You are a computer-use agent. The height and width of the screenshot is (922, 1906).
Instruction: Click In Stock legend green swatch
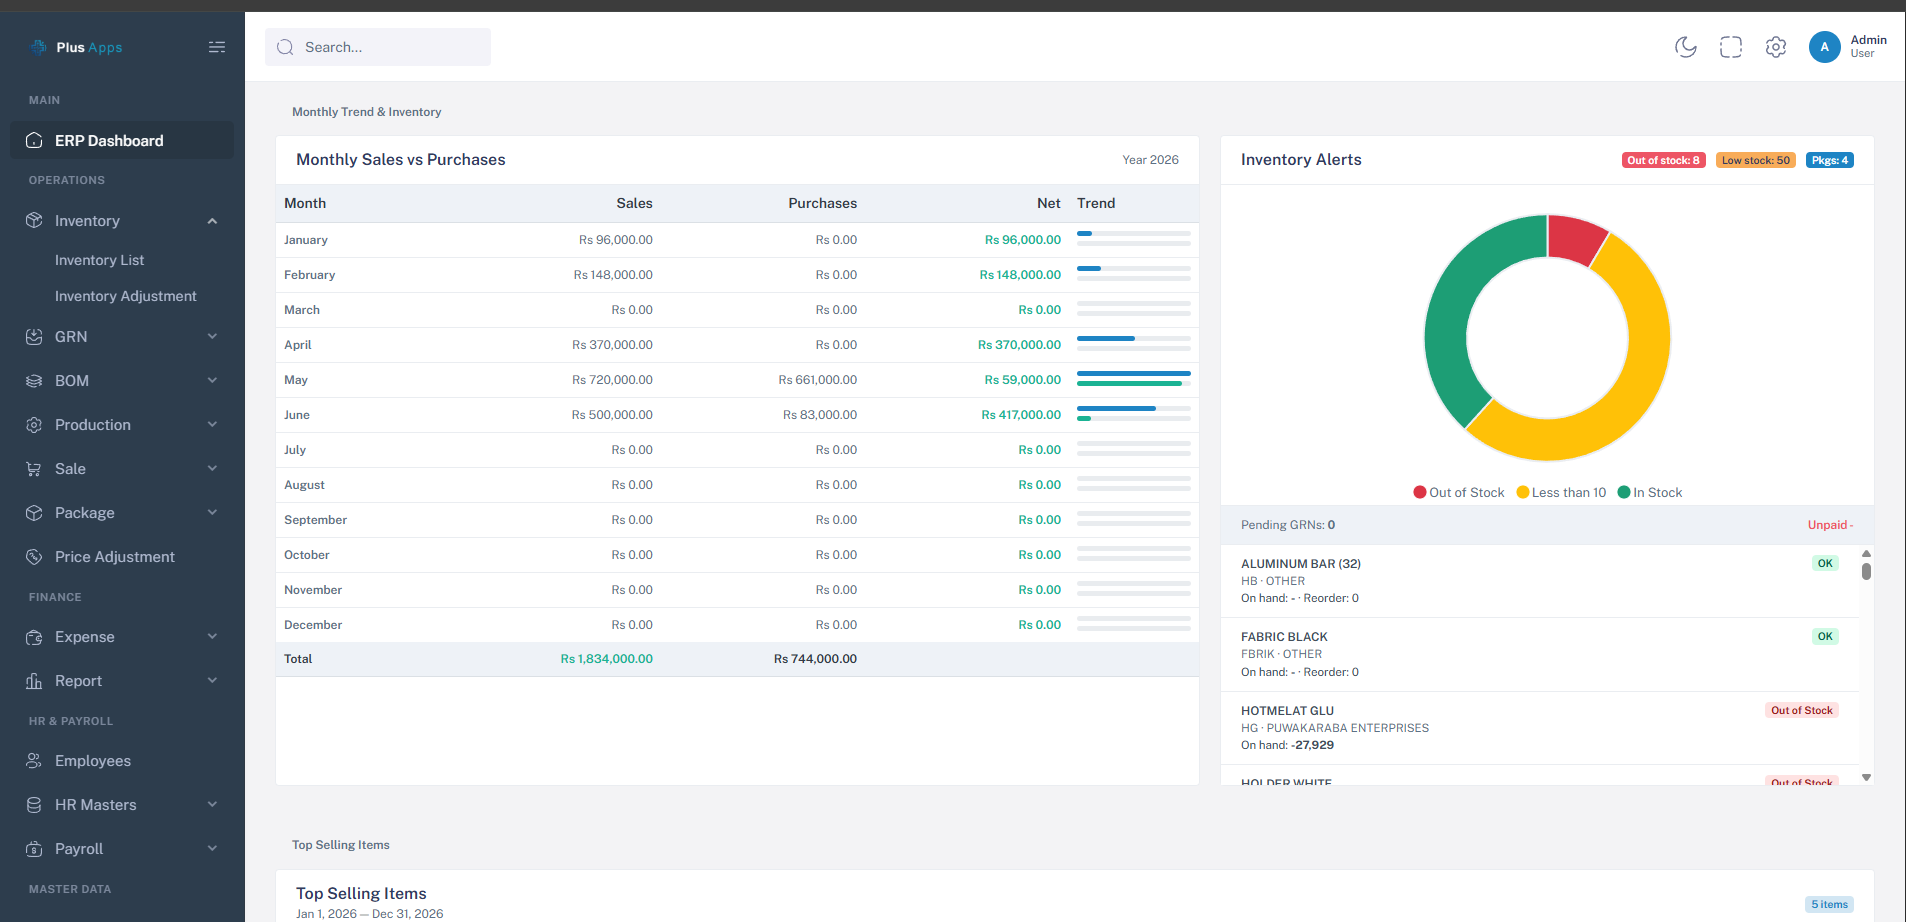(1624, 492)
